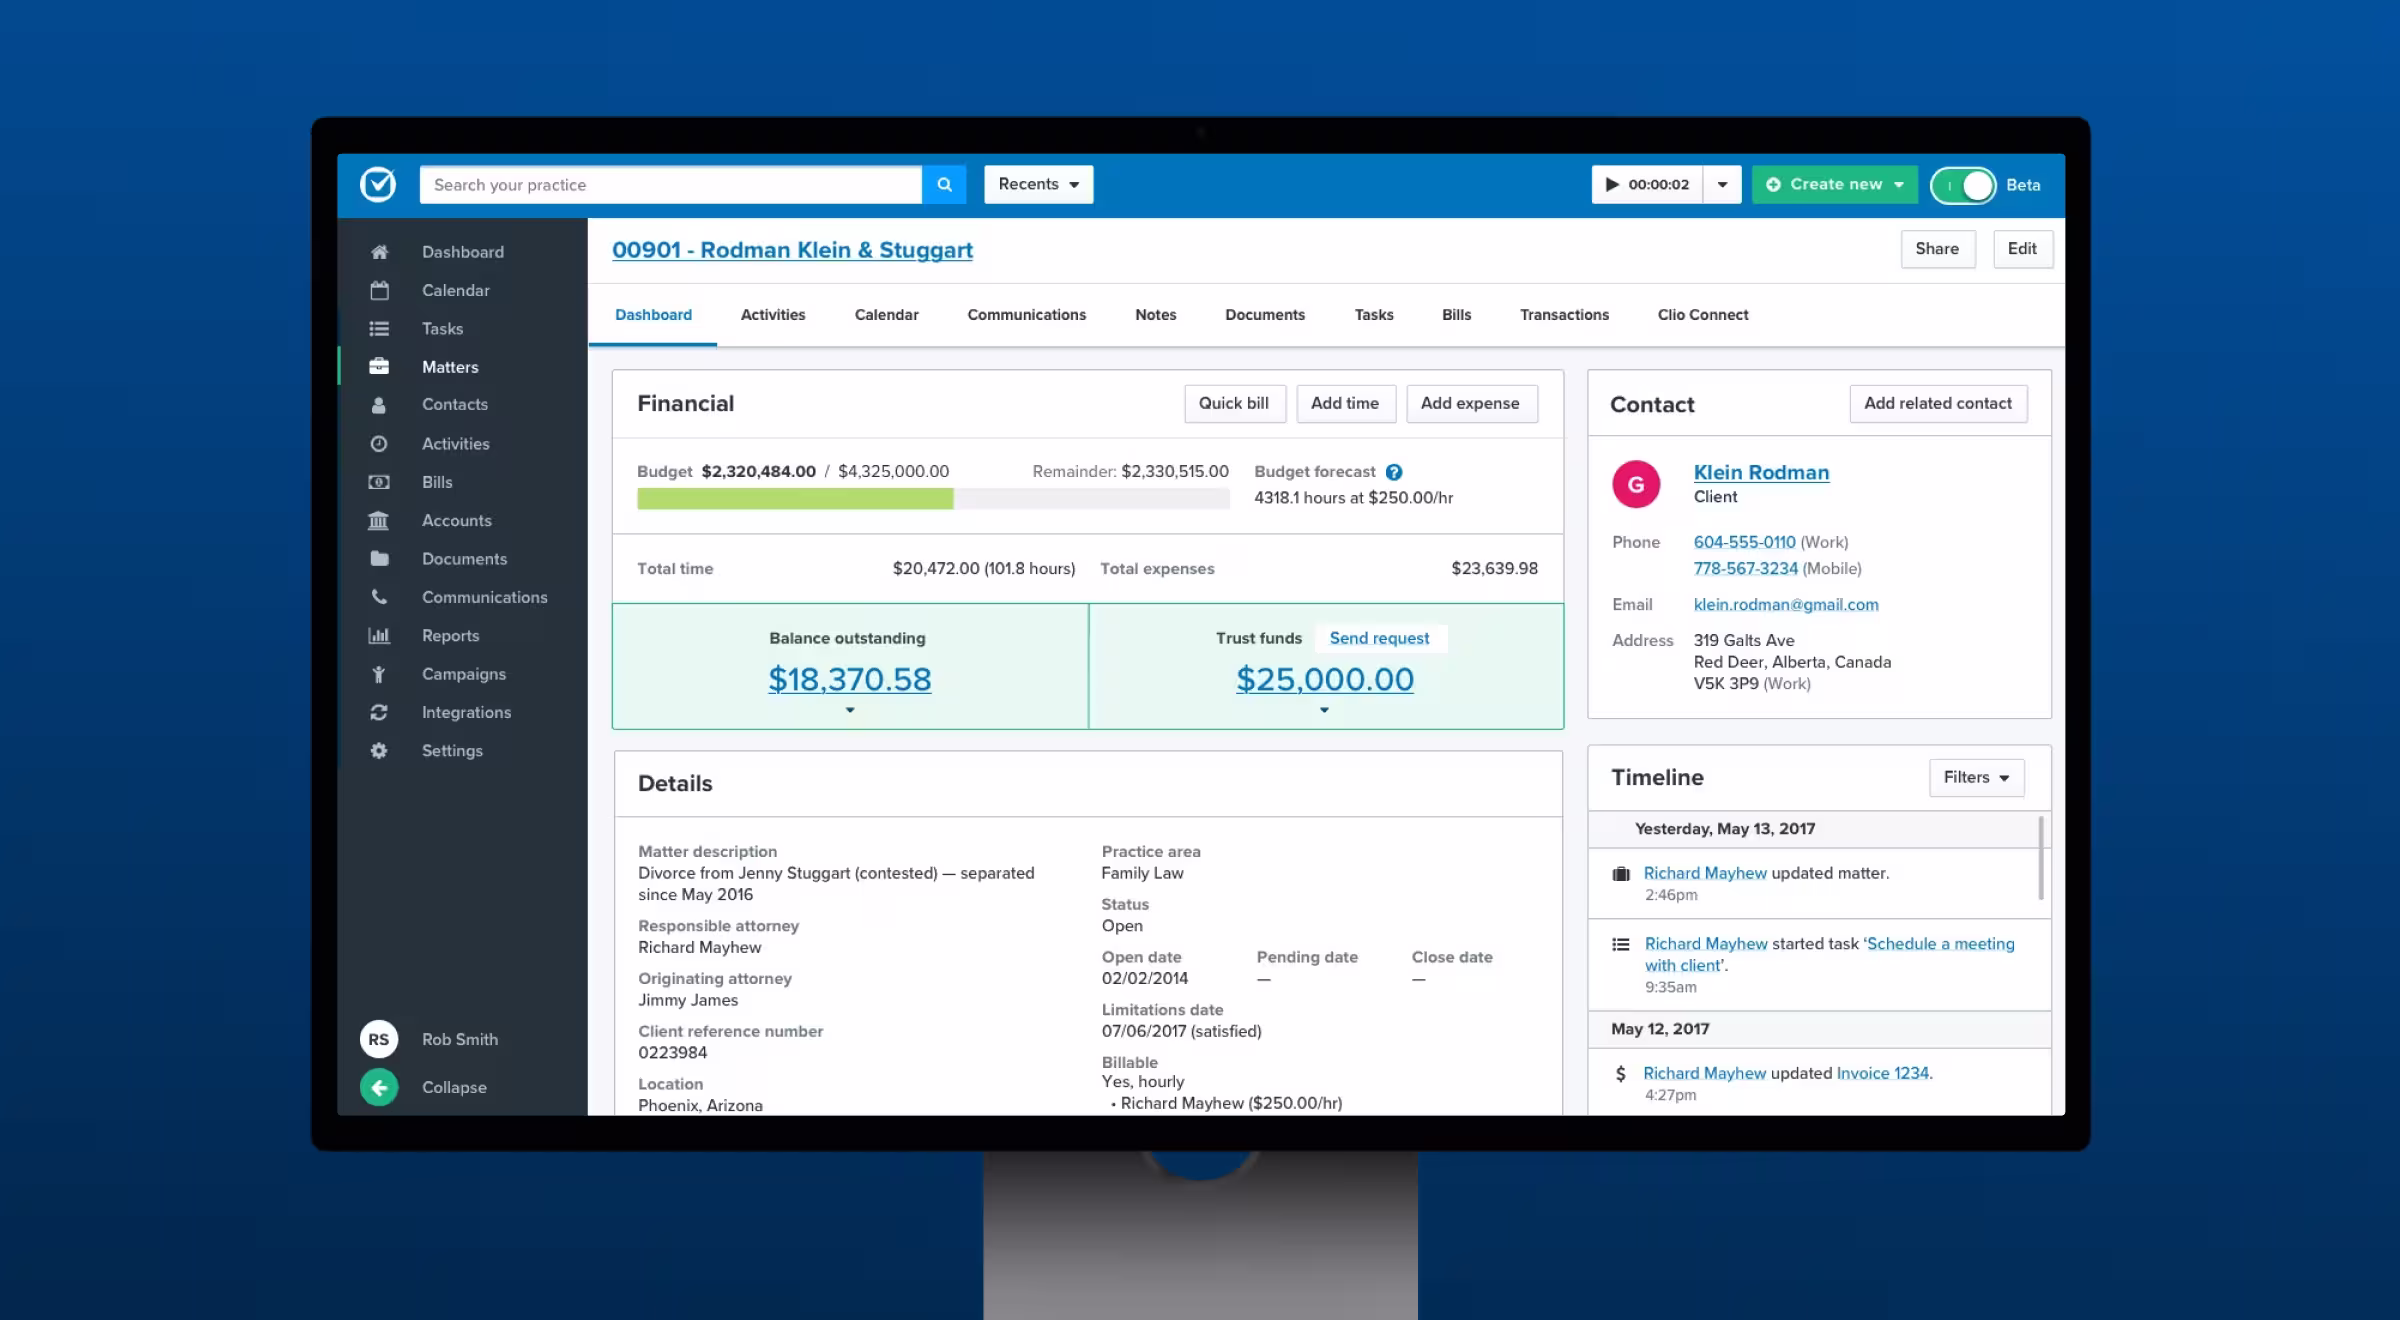Click the Settings gear icon

[x=379, y=750]
